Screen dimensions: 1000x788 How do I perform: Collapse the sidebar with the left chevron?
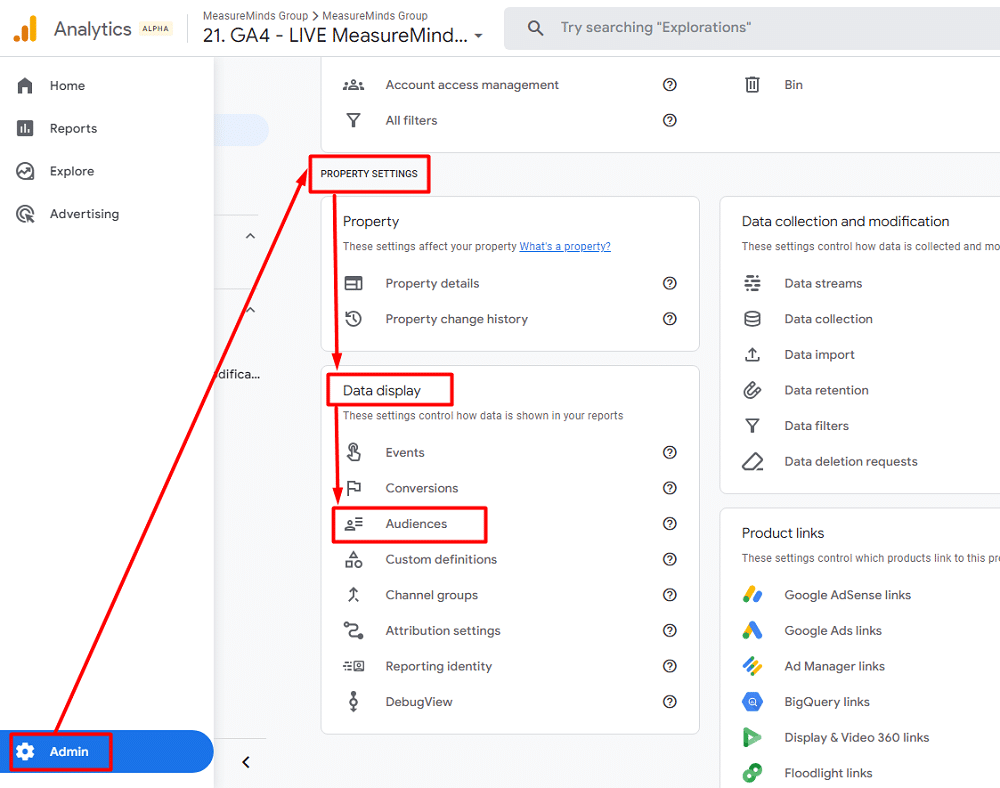[246, 761]
